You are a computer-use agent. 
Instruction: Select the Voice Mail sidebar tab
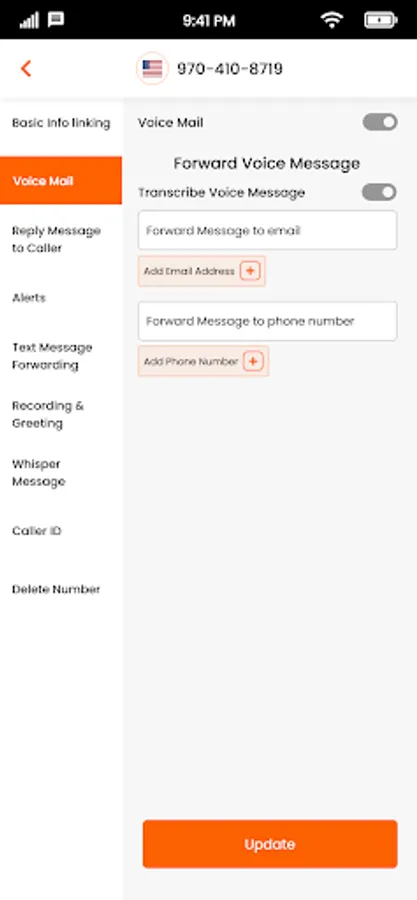(61, 181)
